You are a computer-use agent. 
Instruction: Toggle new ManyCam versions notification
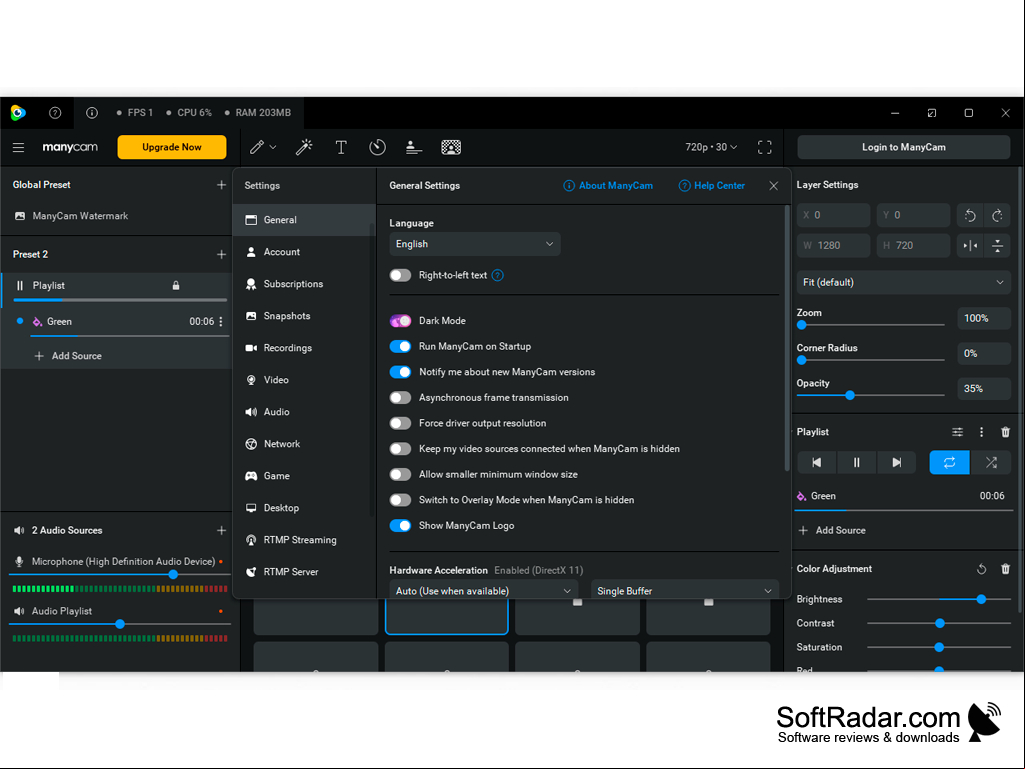pos(400,372)
